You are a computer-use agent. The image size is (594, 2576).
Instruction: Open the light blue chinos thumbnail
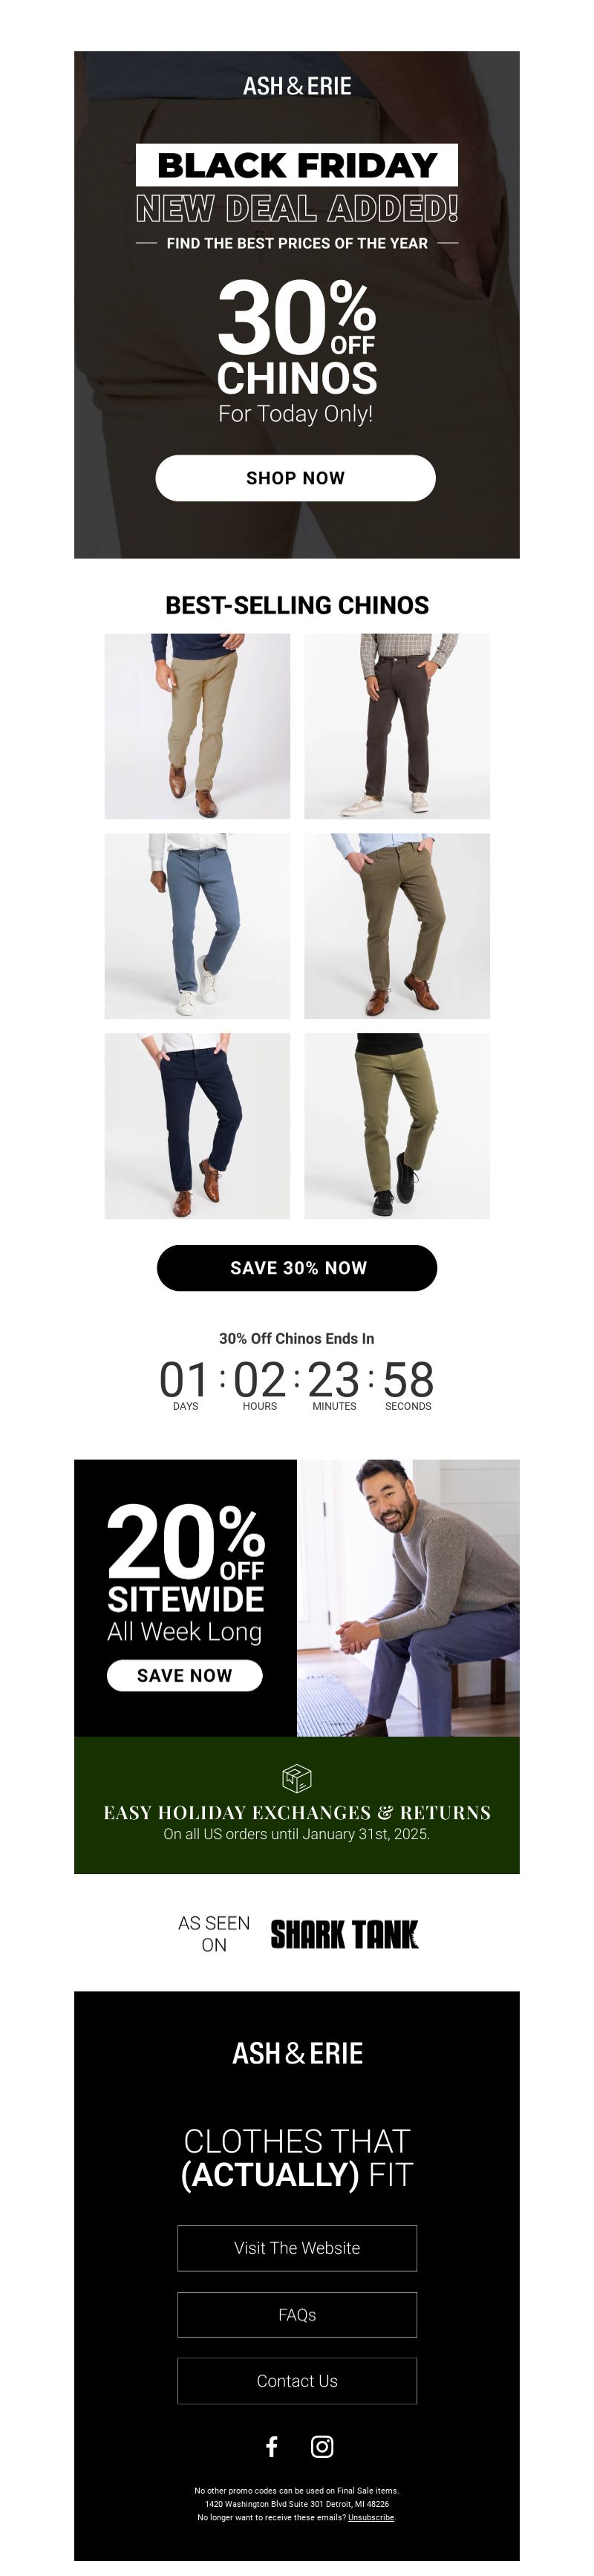click(x=197, y=926)
